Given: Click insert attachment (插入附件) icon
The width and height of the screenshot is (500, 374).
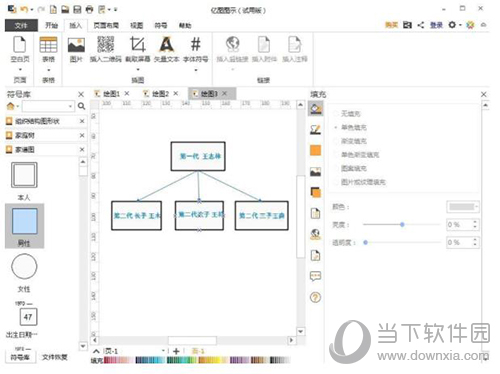Looking at the screenshot, I should [x=264, y=45].
